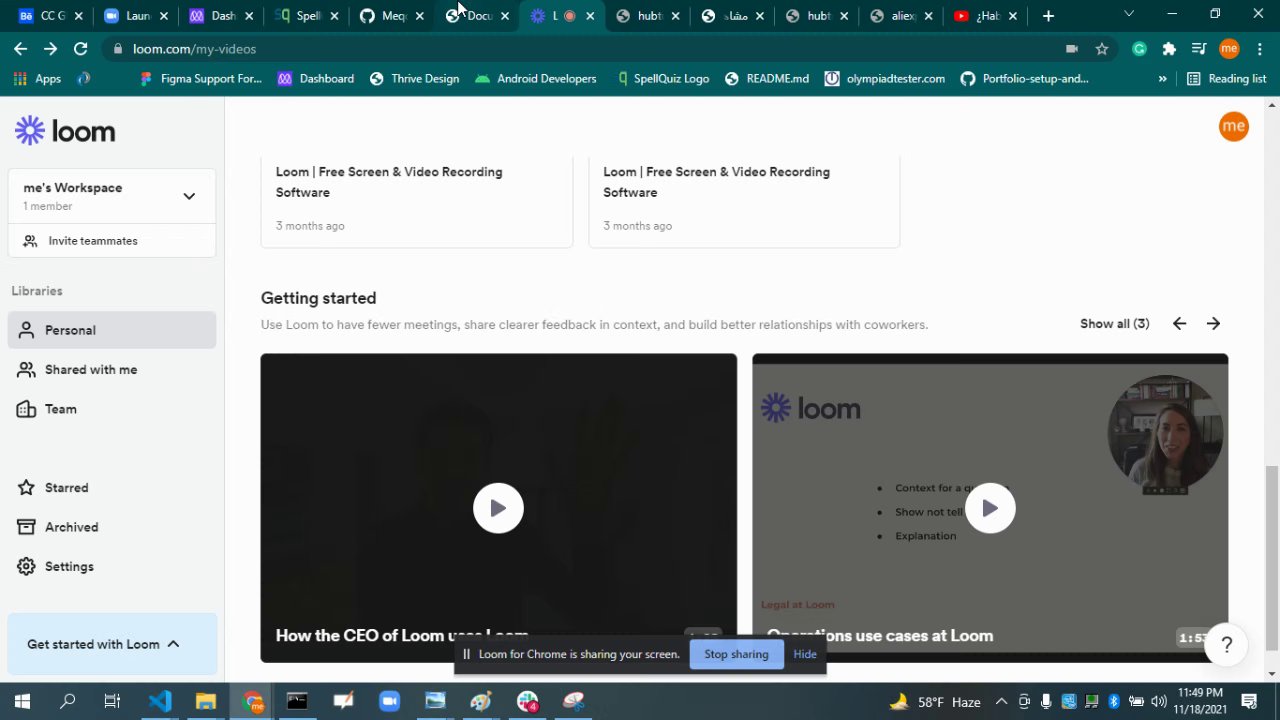Screen dimensions: 1280x720
Task: Go to previous Getting started videos arrow
Action: tap(1179, 324)
